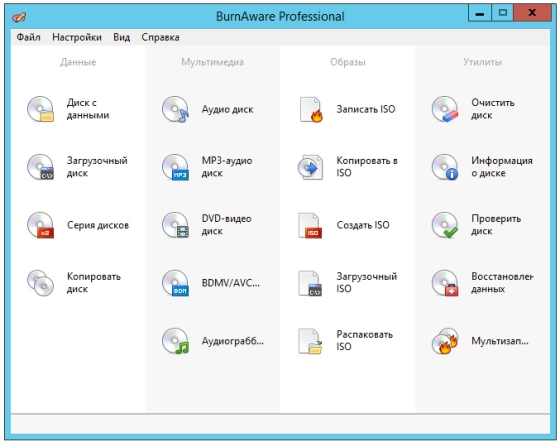
Task: Open the BDMV/AVC... Blu-ray disc icon
Action: [x=175, y=283]
